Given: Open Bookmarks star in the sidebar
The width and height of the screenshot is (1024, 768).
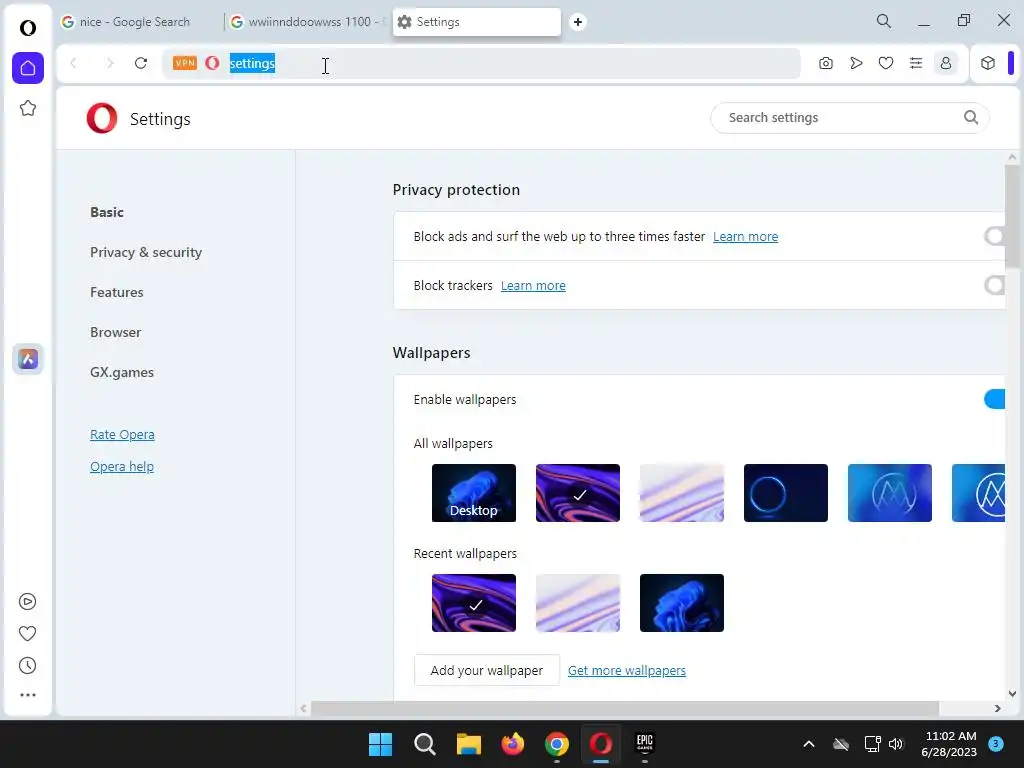Looking at the screenshot, I should [27, 108].
